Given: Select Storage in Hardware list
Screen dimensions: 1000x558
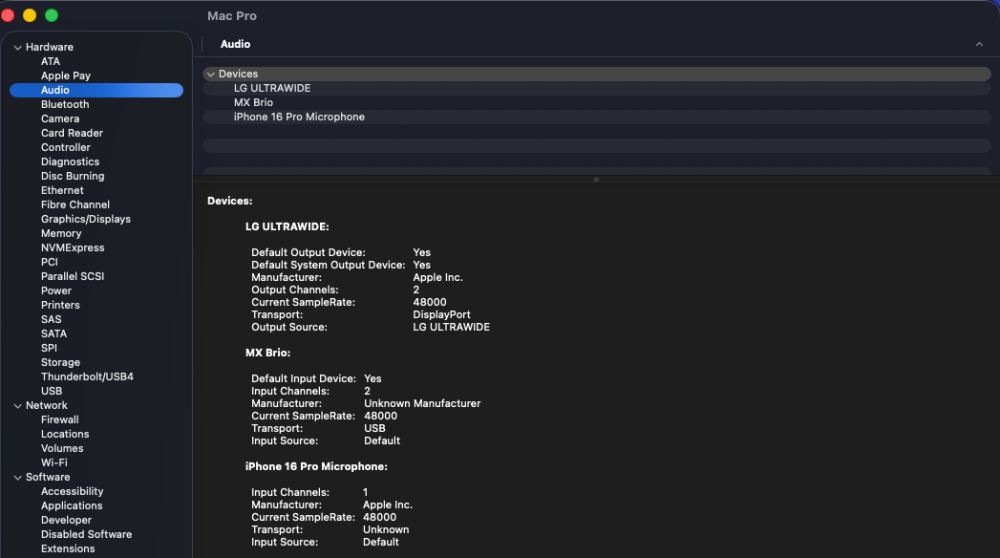Looking at the screenshot, I should 61,362.
